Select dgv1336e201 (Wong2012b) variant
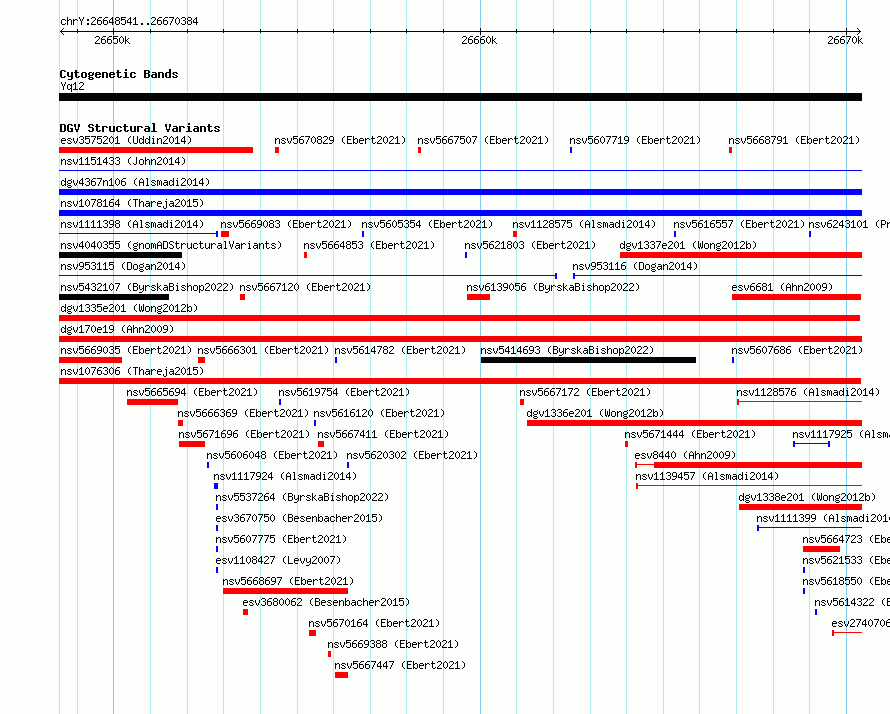This screenshot has height=714, width=890. (595, 413)
